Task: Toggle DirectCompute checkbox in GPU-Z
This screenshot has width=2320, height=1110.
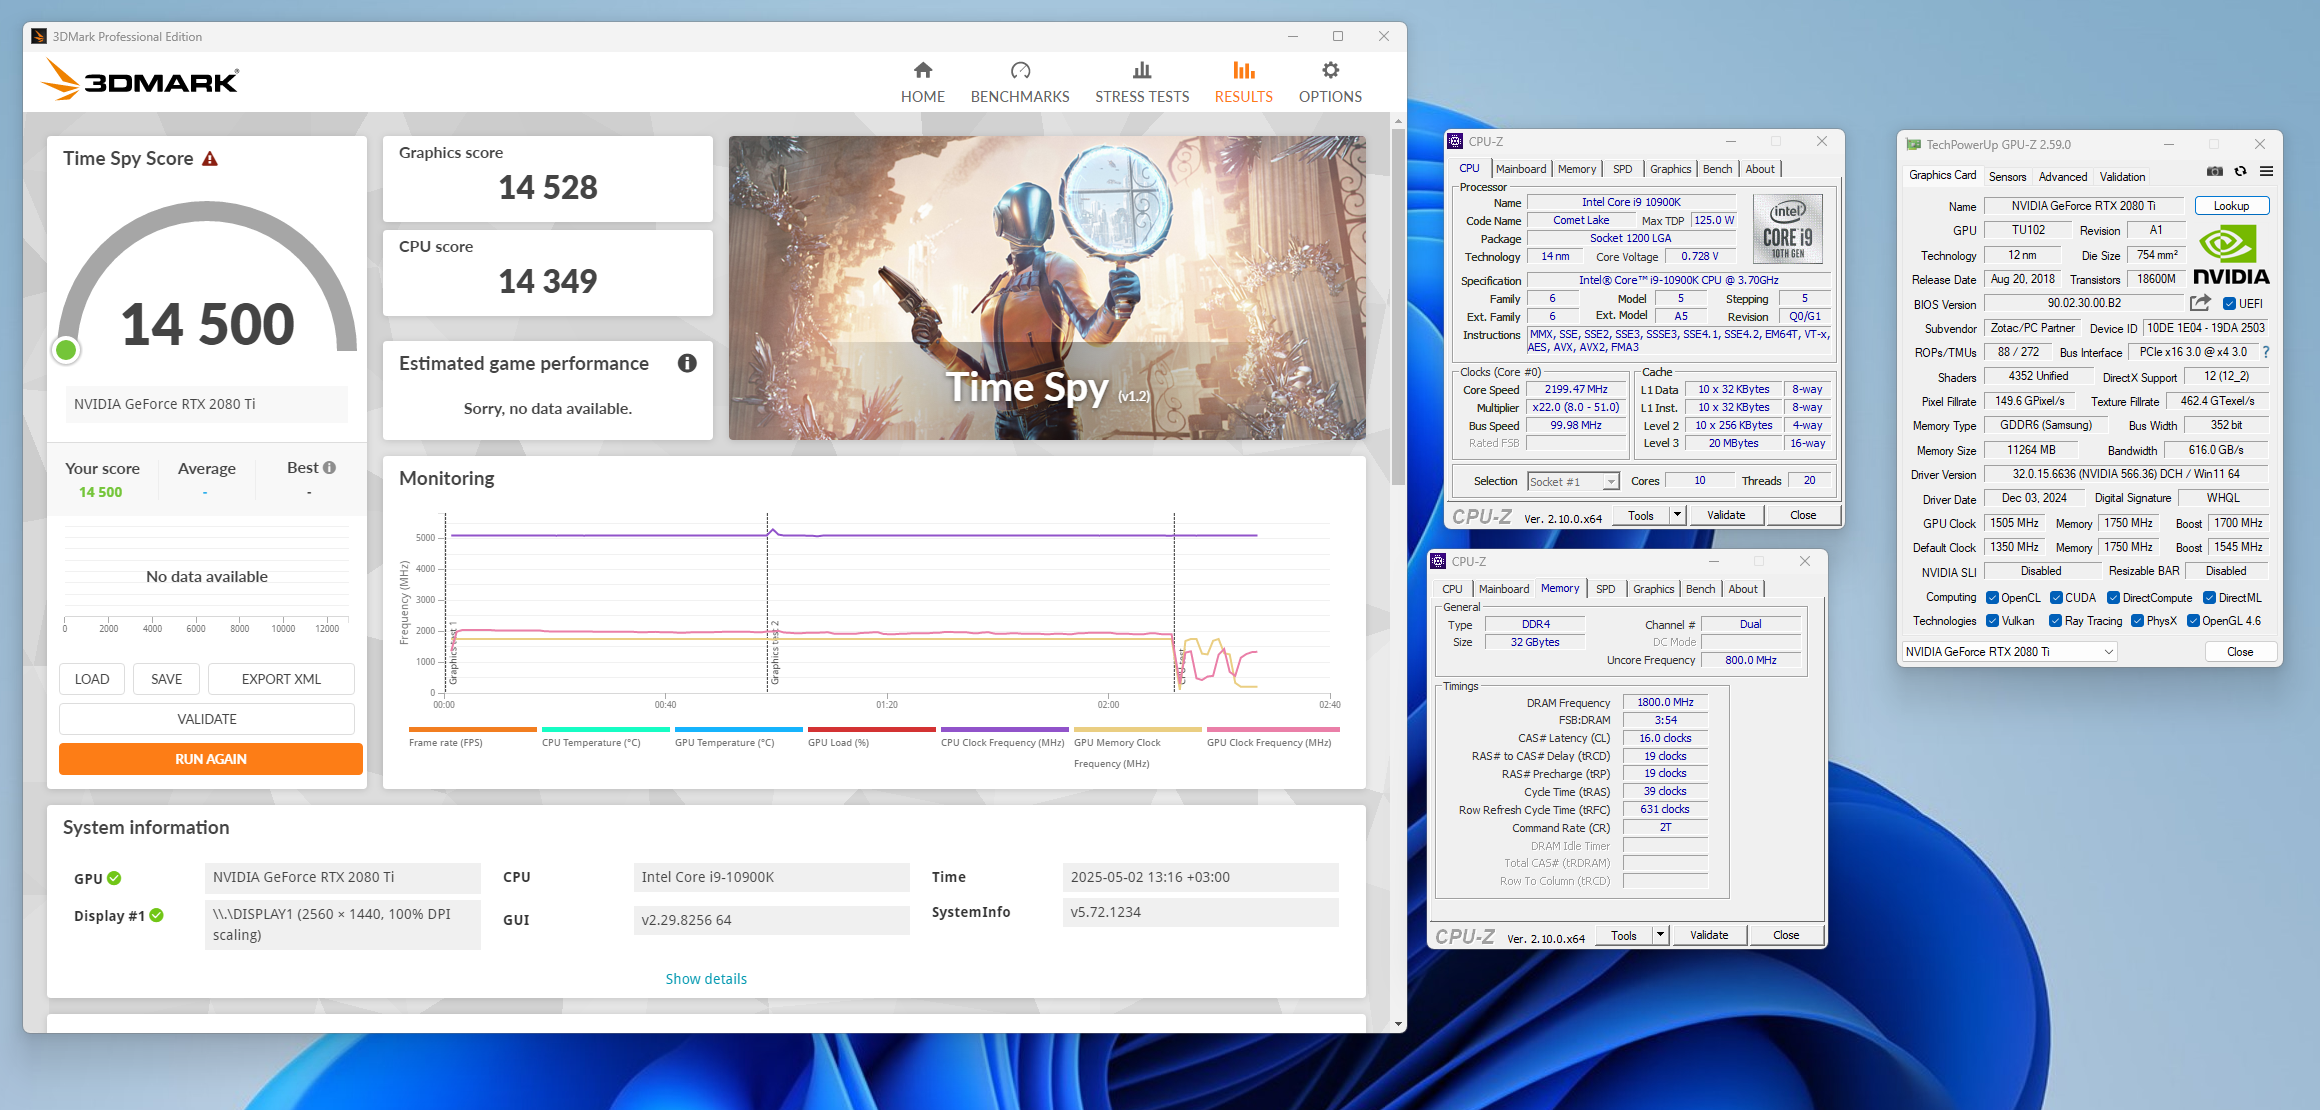Action: pyautogui.click(x=2113, y=598)
